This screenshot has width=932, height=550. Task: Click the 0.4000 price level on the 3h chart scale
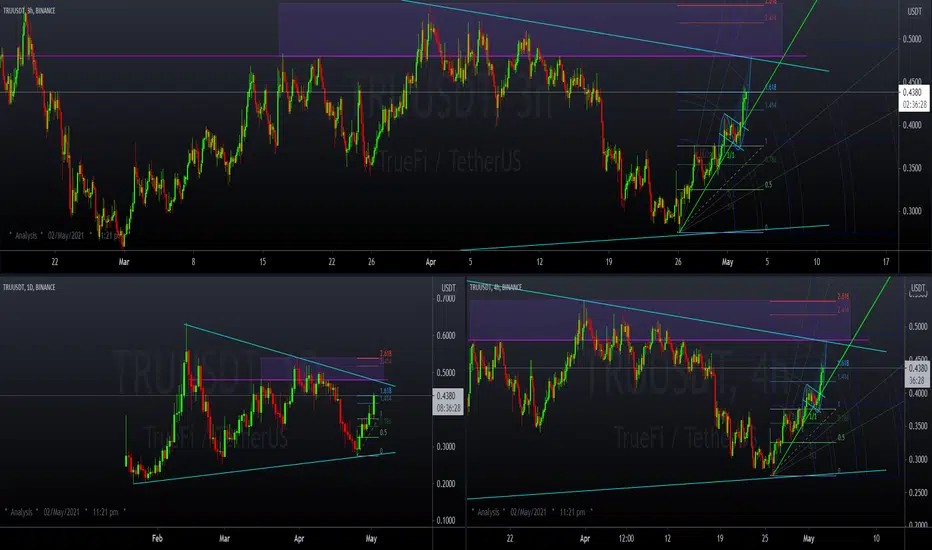[x=912, y=125]
